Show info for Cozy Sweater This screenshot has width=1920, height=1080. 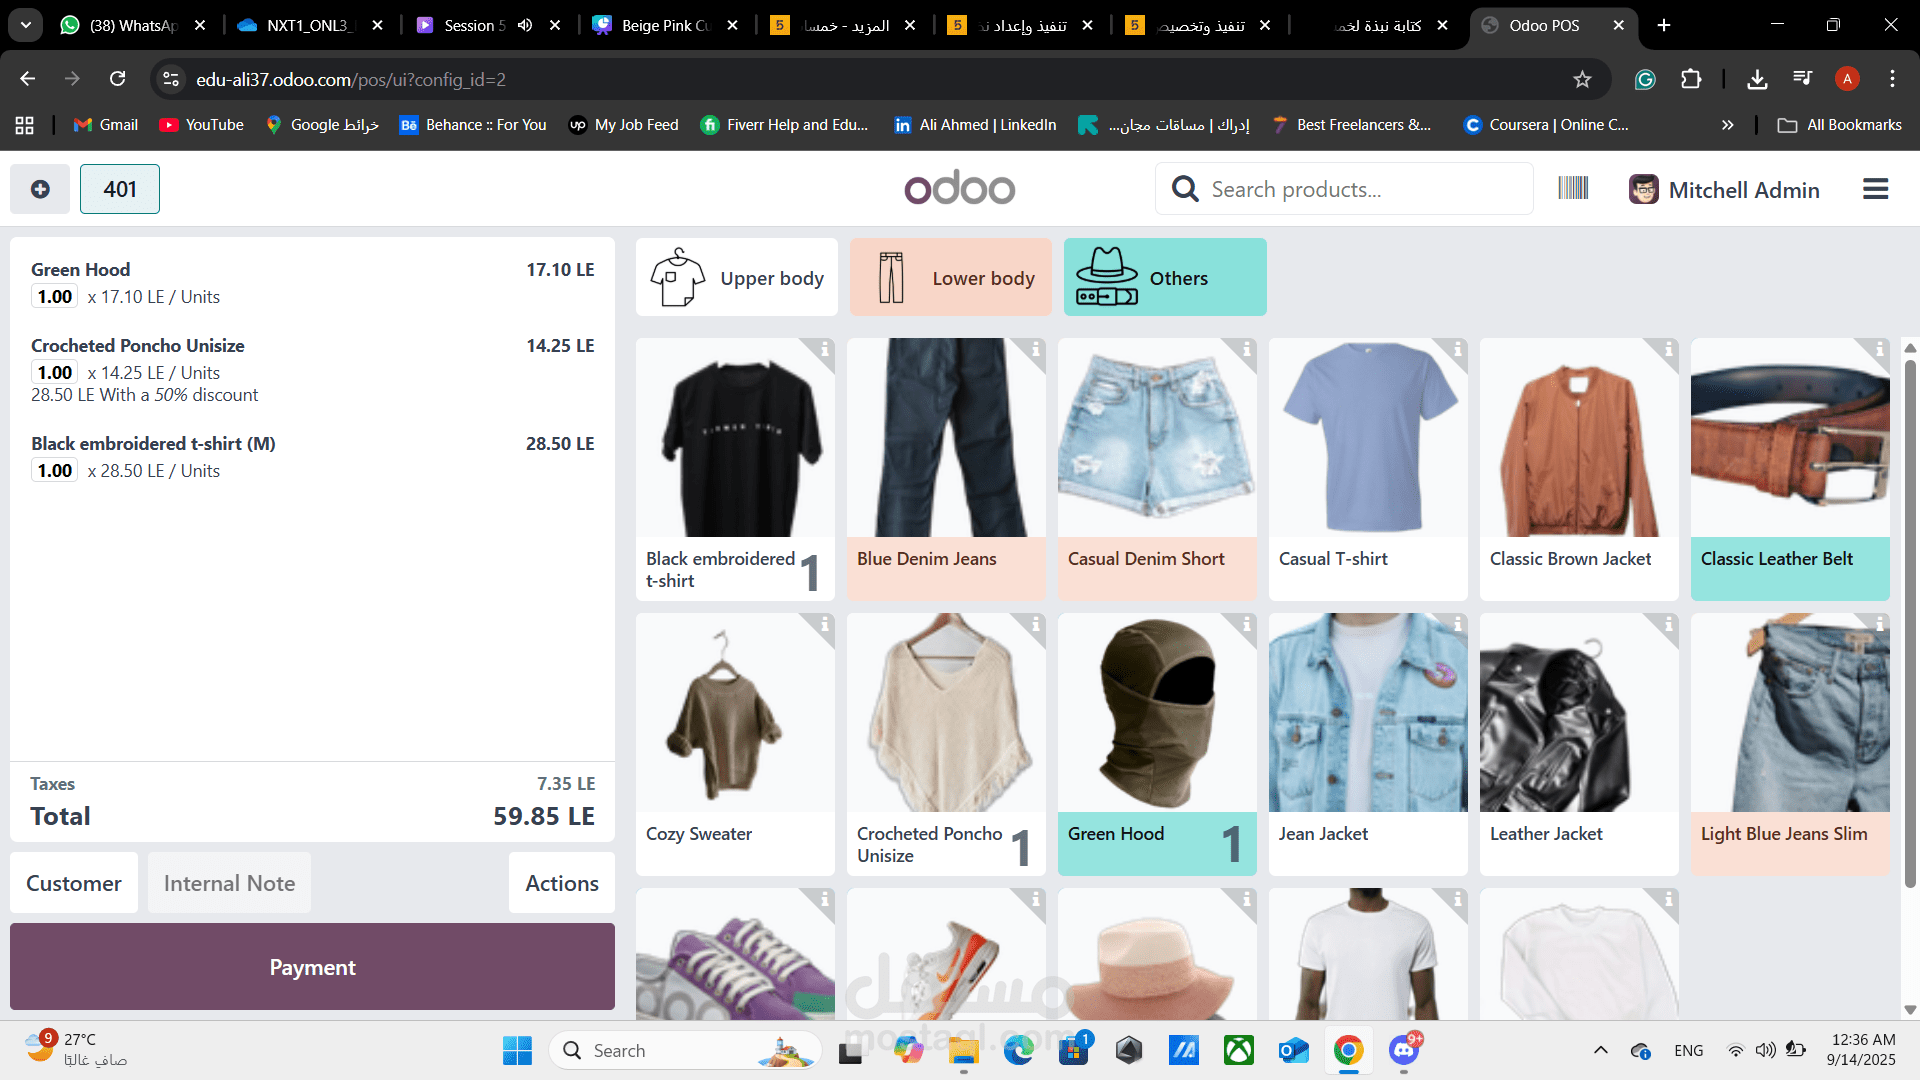824,624
